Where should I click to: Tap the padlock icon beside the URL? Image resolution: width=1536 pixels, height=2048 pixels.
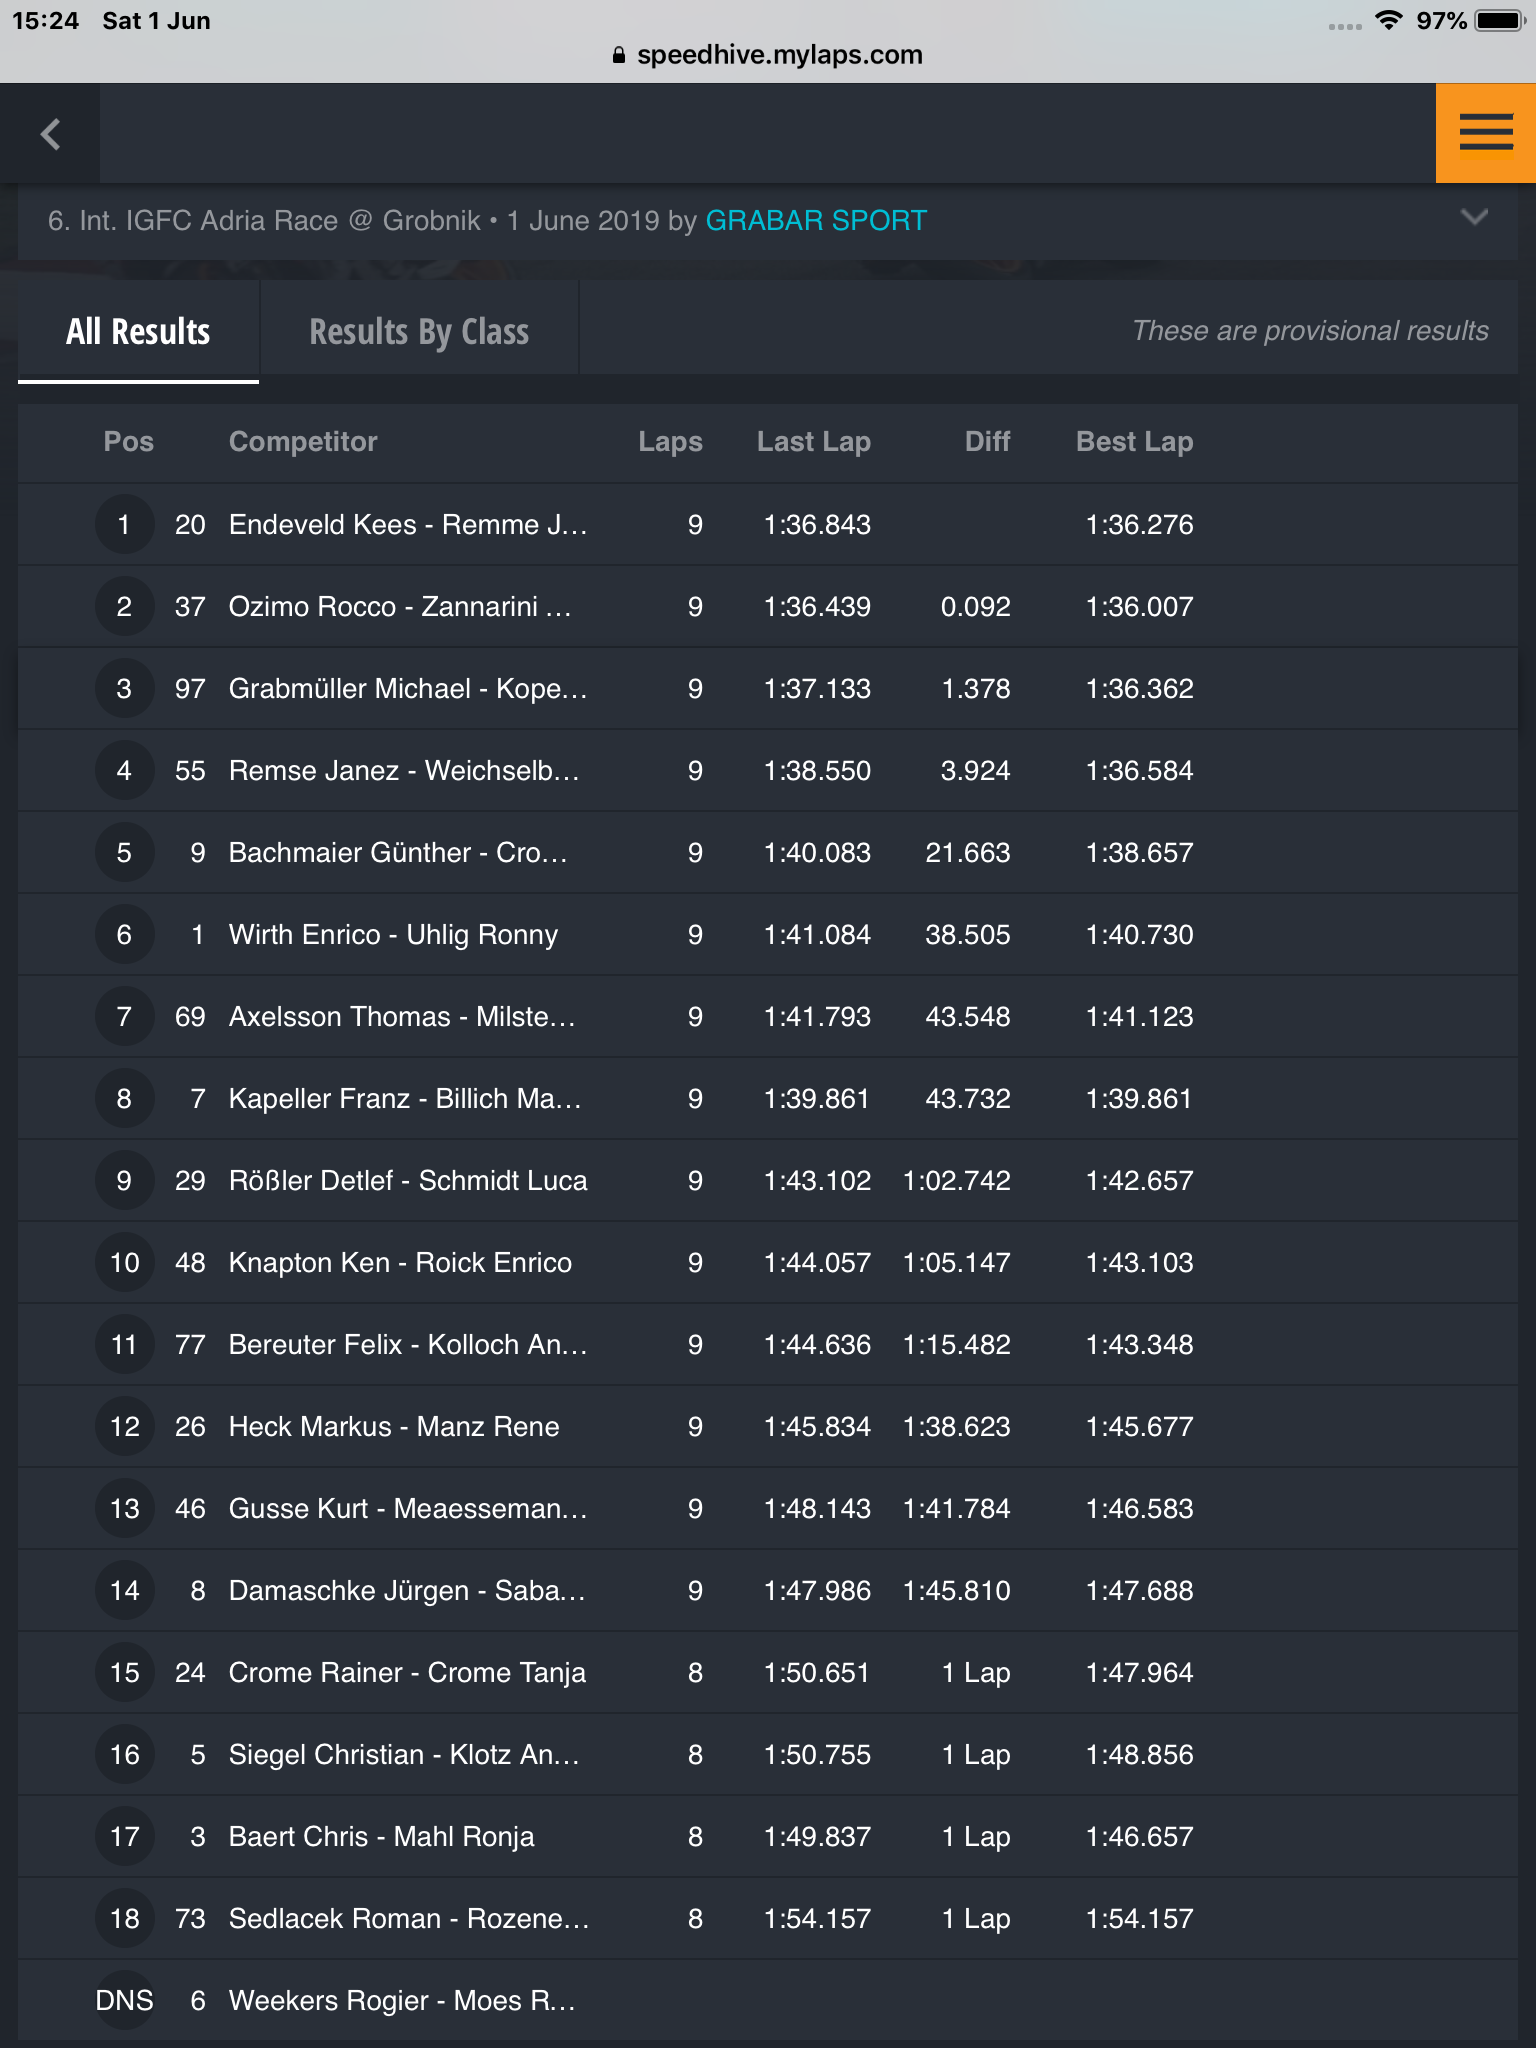pos(619,55)
